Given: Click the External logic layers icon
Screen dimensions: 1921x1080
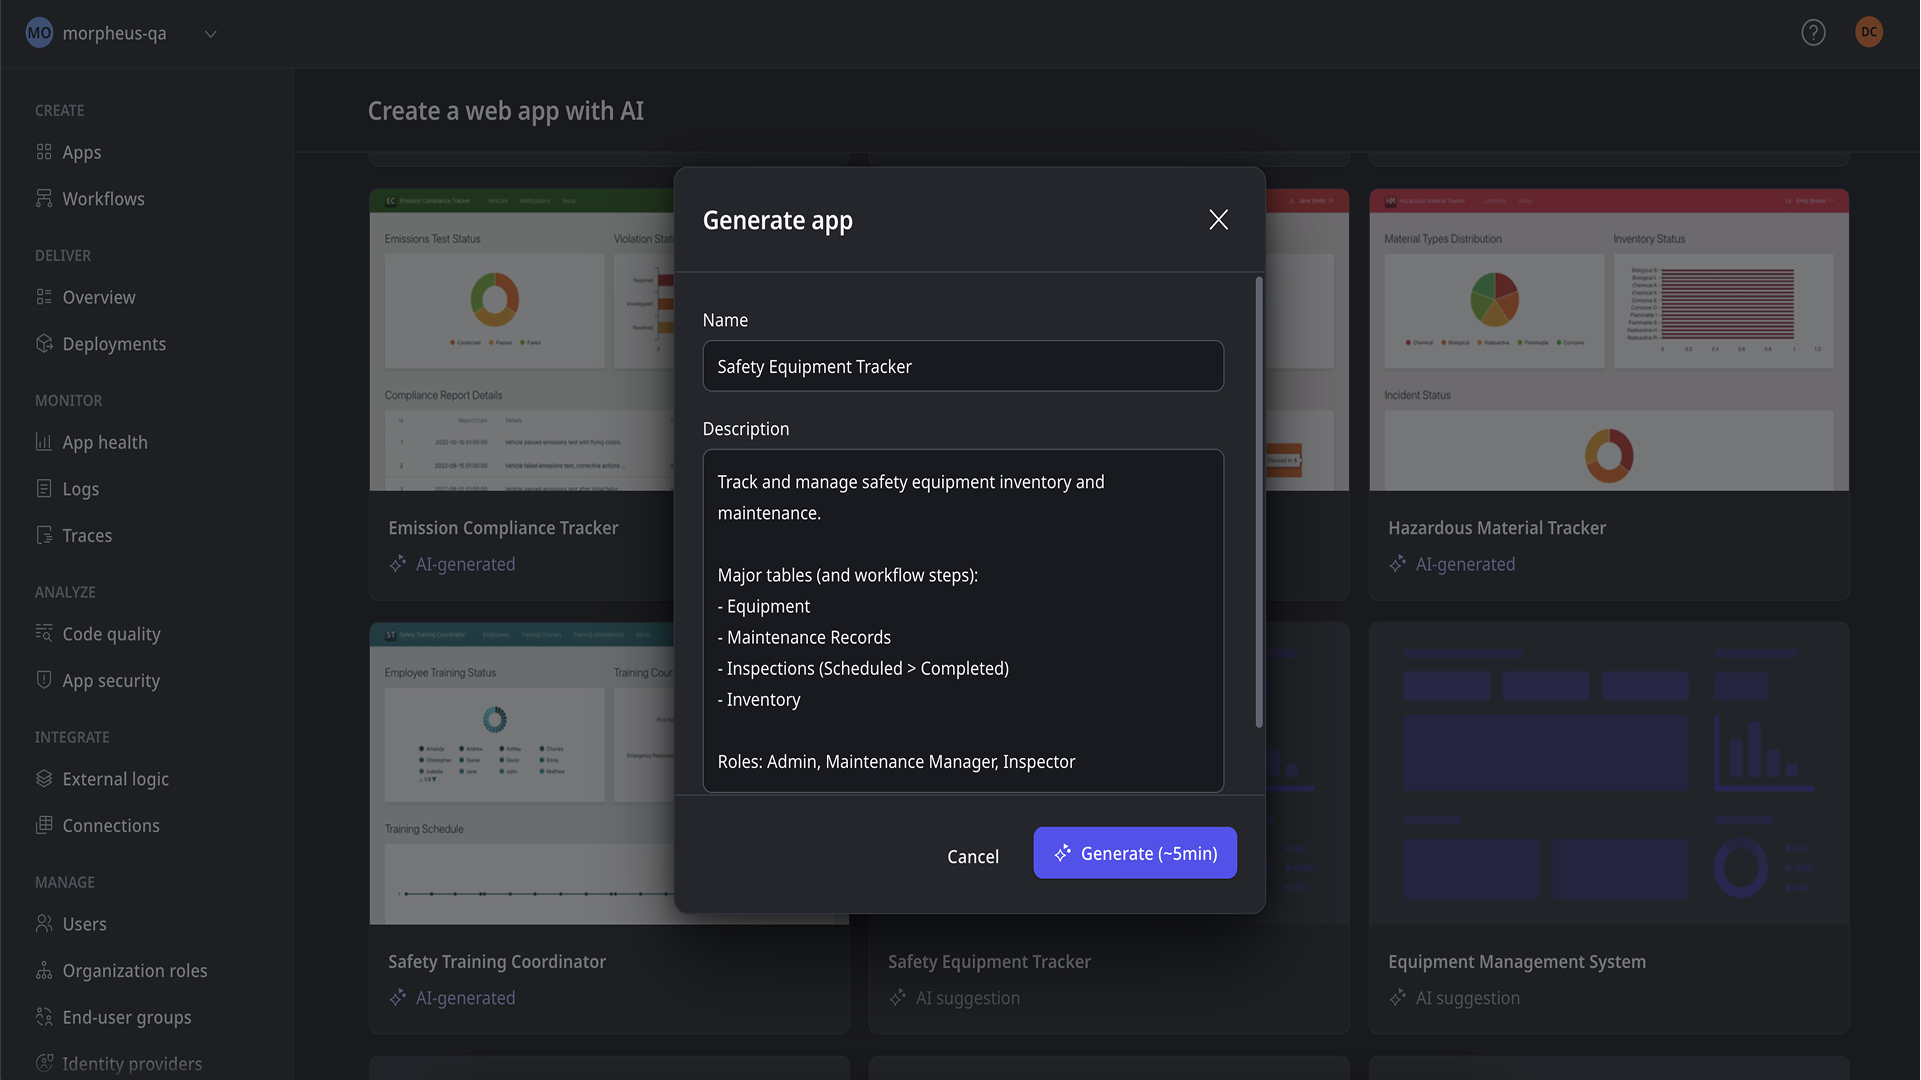Looking at the screenshot, I should coord(44,778).
